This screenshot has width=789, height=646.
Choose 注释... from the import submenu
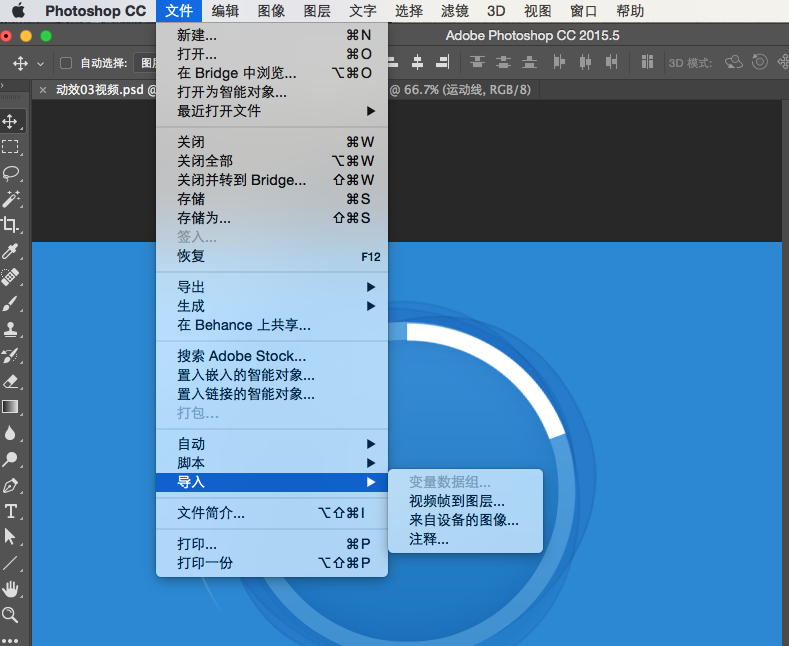pos(465,539)
